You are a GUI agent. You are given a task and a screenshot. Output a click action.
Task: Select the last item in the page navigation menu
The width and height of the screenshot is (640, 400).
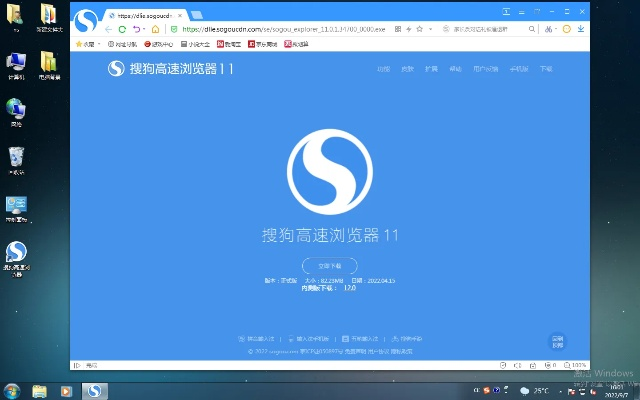(x=546, y=69)
